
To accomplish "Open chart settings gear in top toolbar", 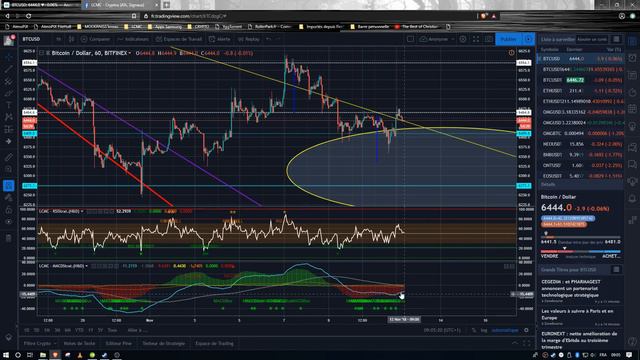I will click(x=463, y=39).
